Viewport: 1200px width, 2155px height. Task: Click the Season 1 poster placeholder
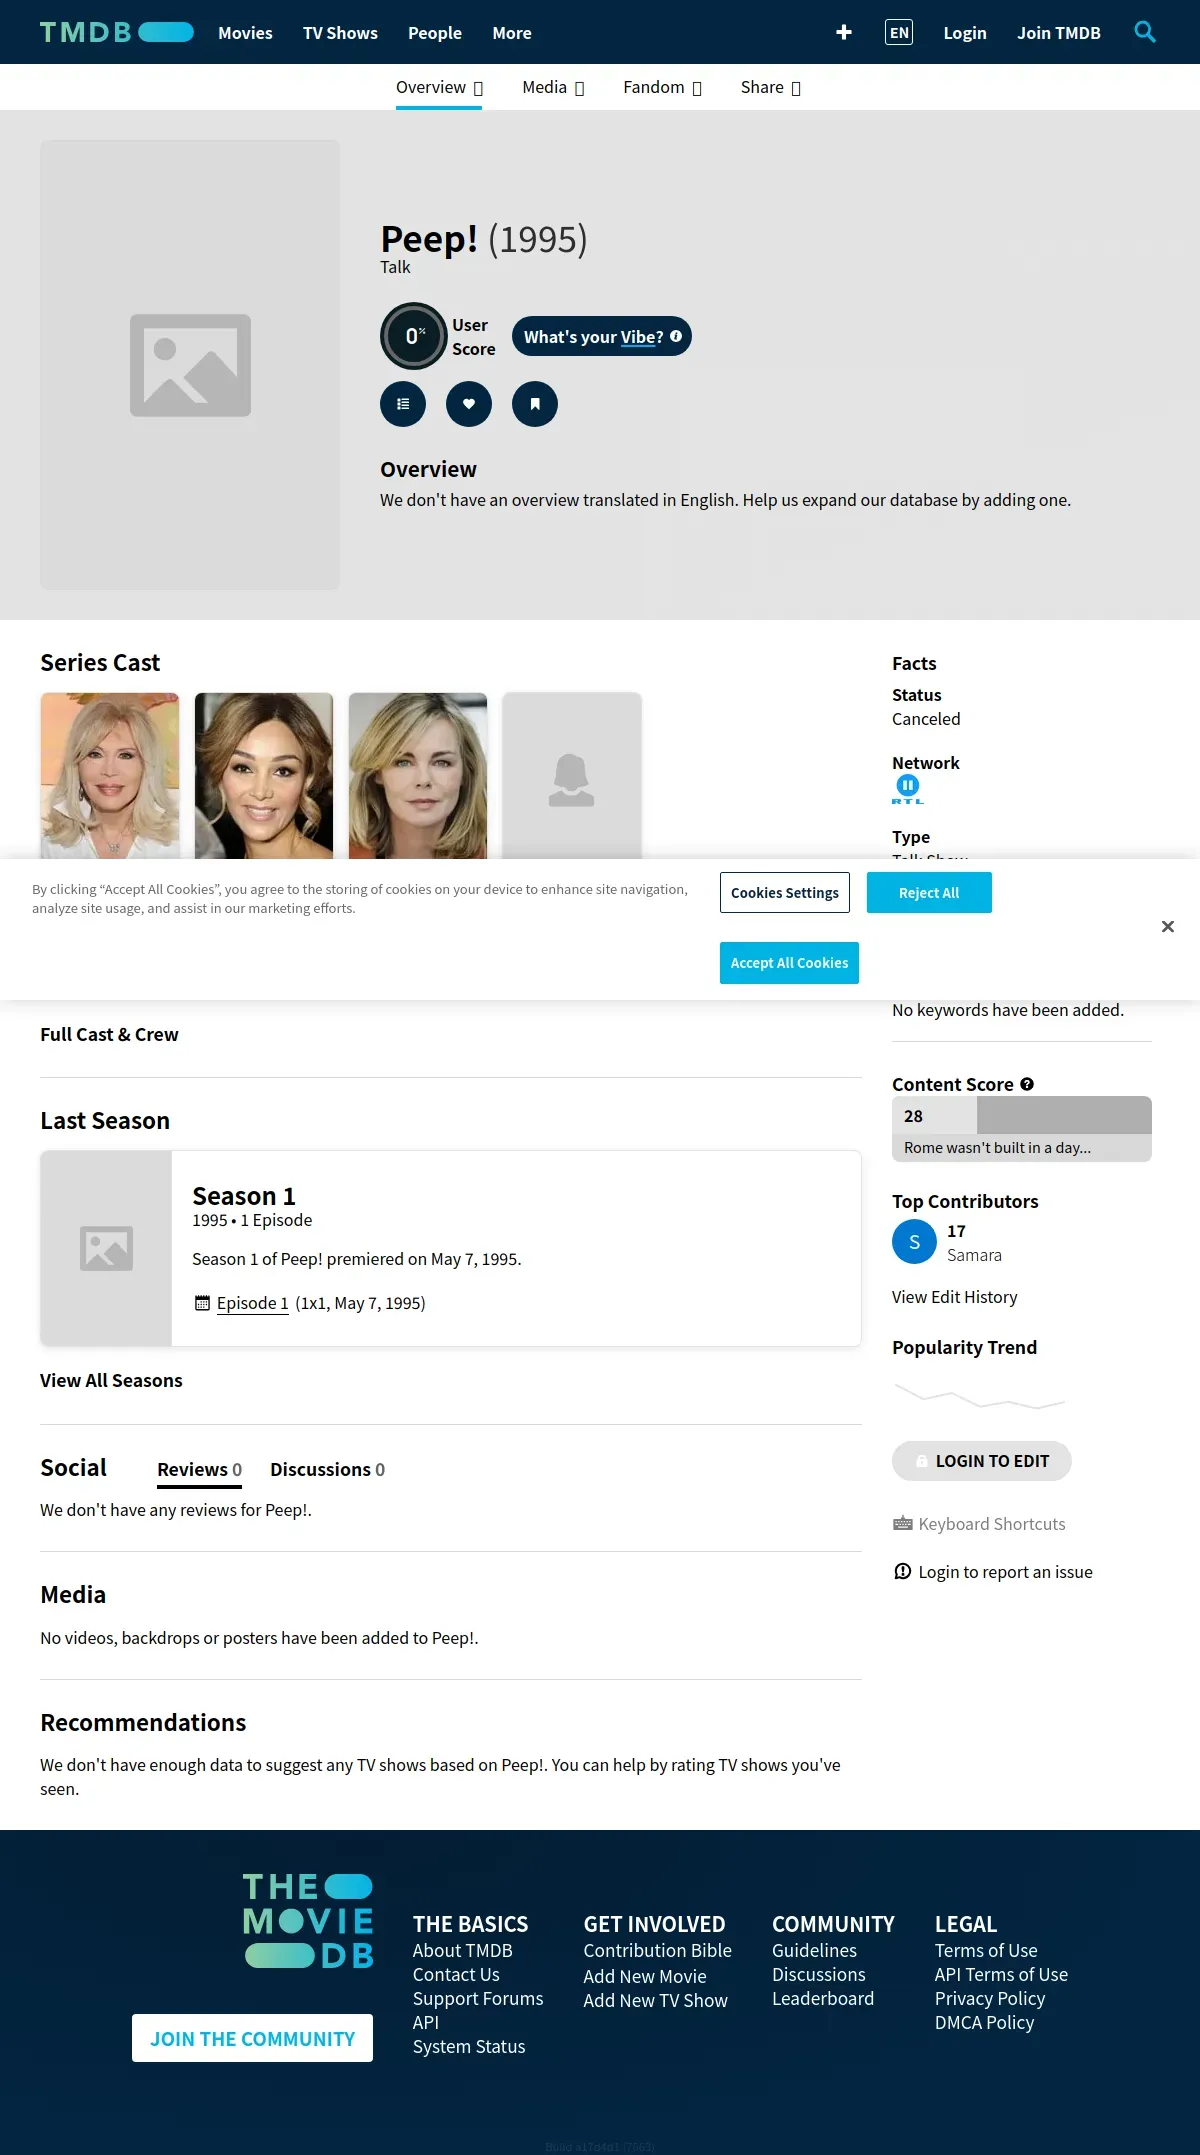[106, 1248]
